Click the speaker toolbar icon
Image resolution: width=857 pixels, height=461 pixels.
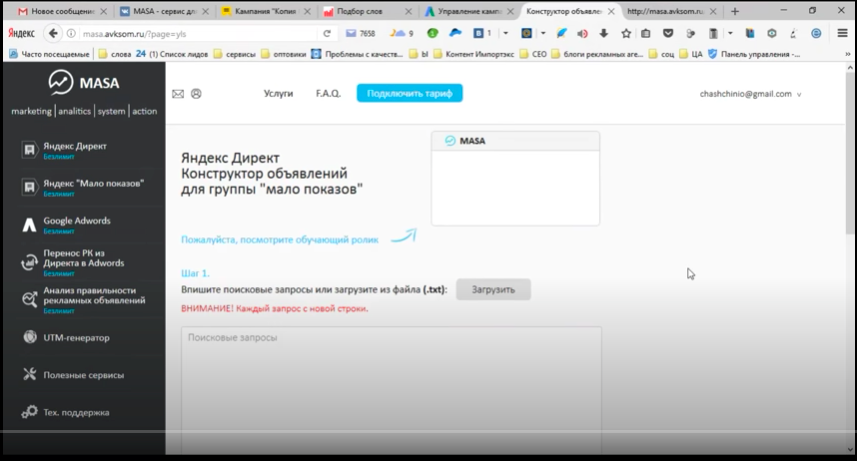click(583, 33)
